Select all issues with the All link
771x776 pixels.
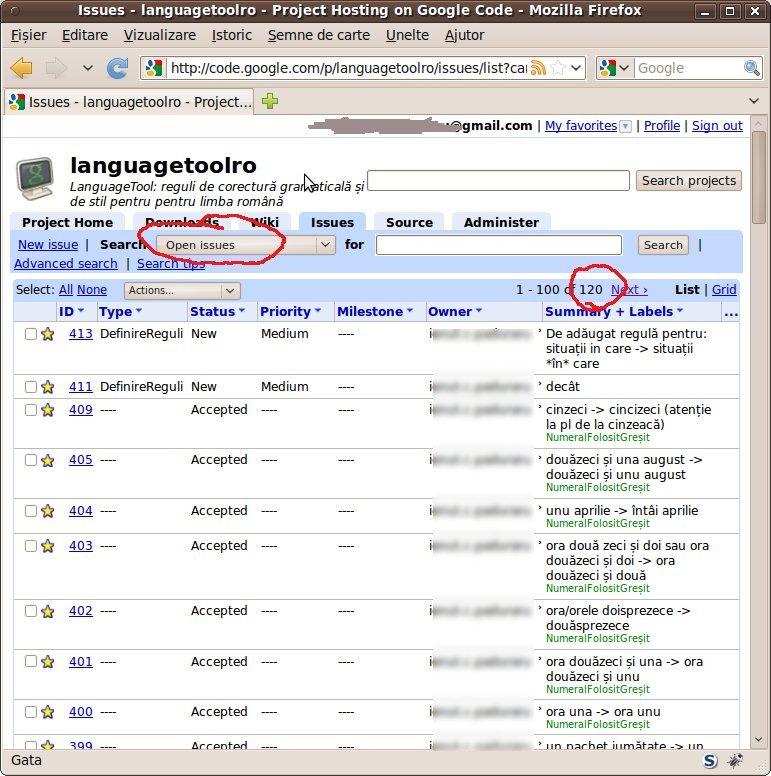pos(66,290)
